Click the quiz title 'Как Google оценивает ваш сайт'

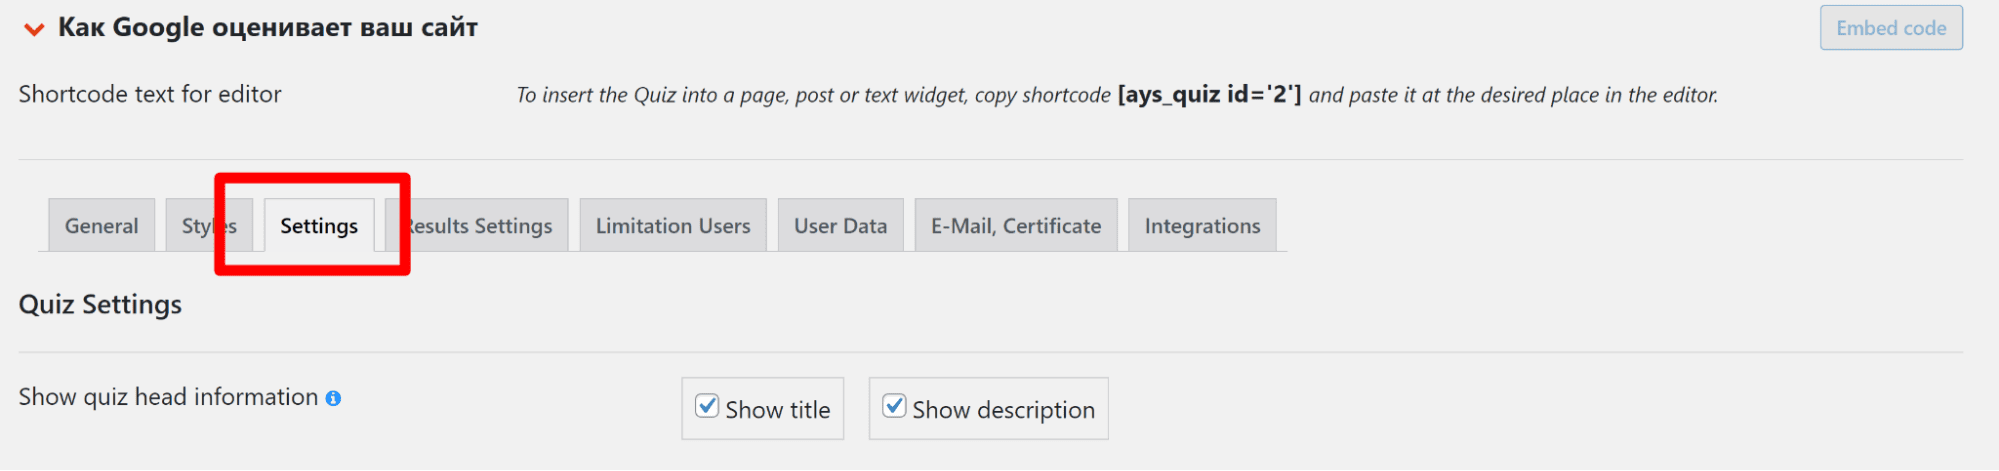point(267,28)
